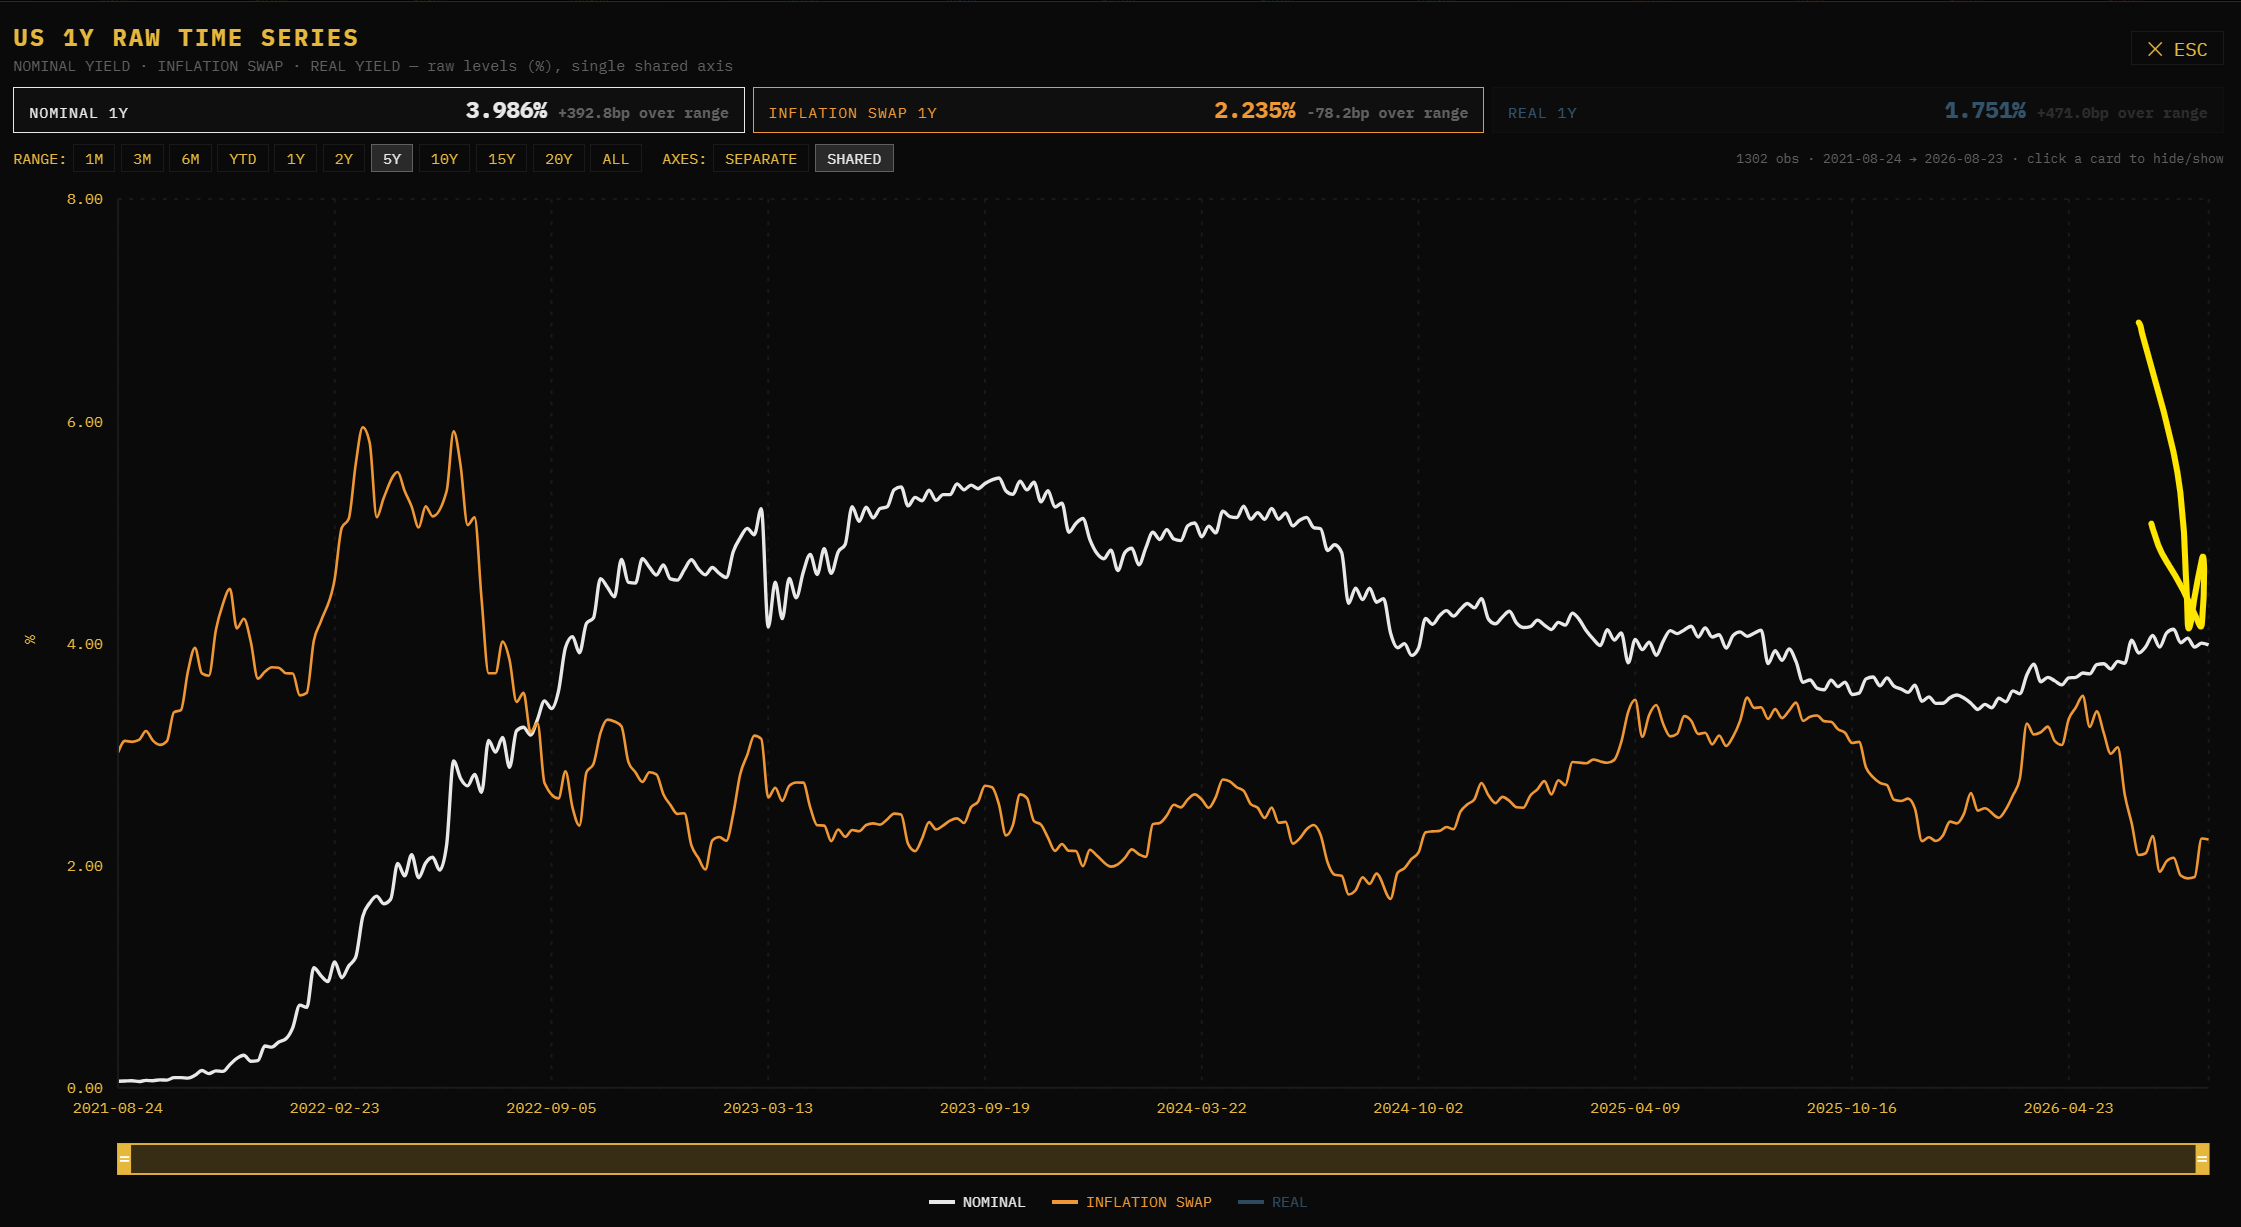Select the 1Y range button
This screenshot has width=2241, height=1227.
(296, 159)
